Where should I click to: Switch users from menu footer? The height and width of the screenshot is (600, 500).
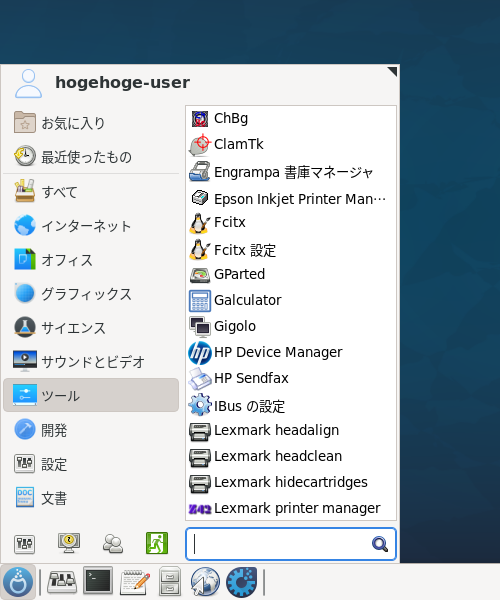click(x=113, y=544)
